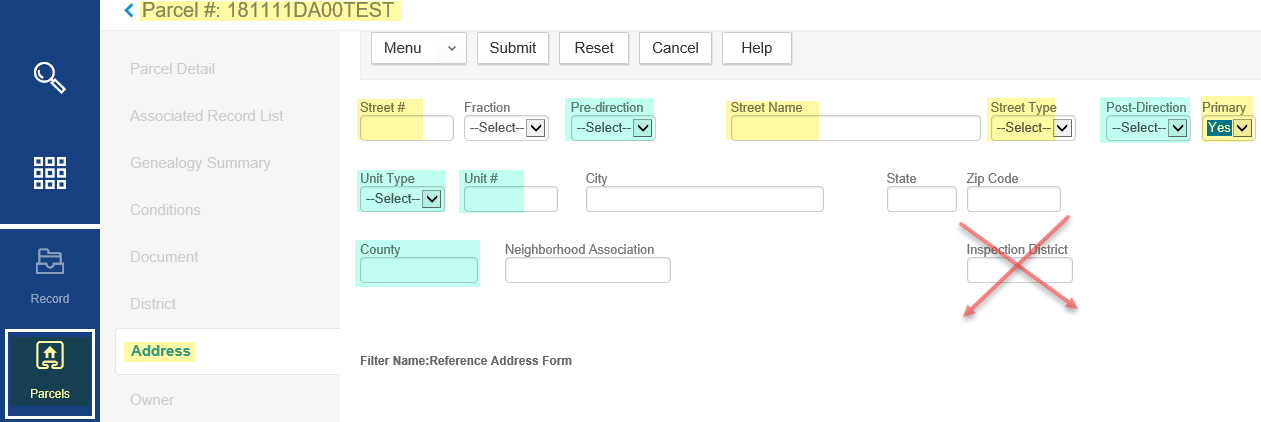1261x422 pixels.
Task: Open the Record sidebar icon
Action: coord(49,272)
